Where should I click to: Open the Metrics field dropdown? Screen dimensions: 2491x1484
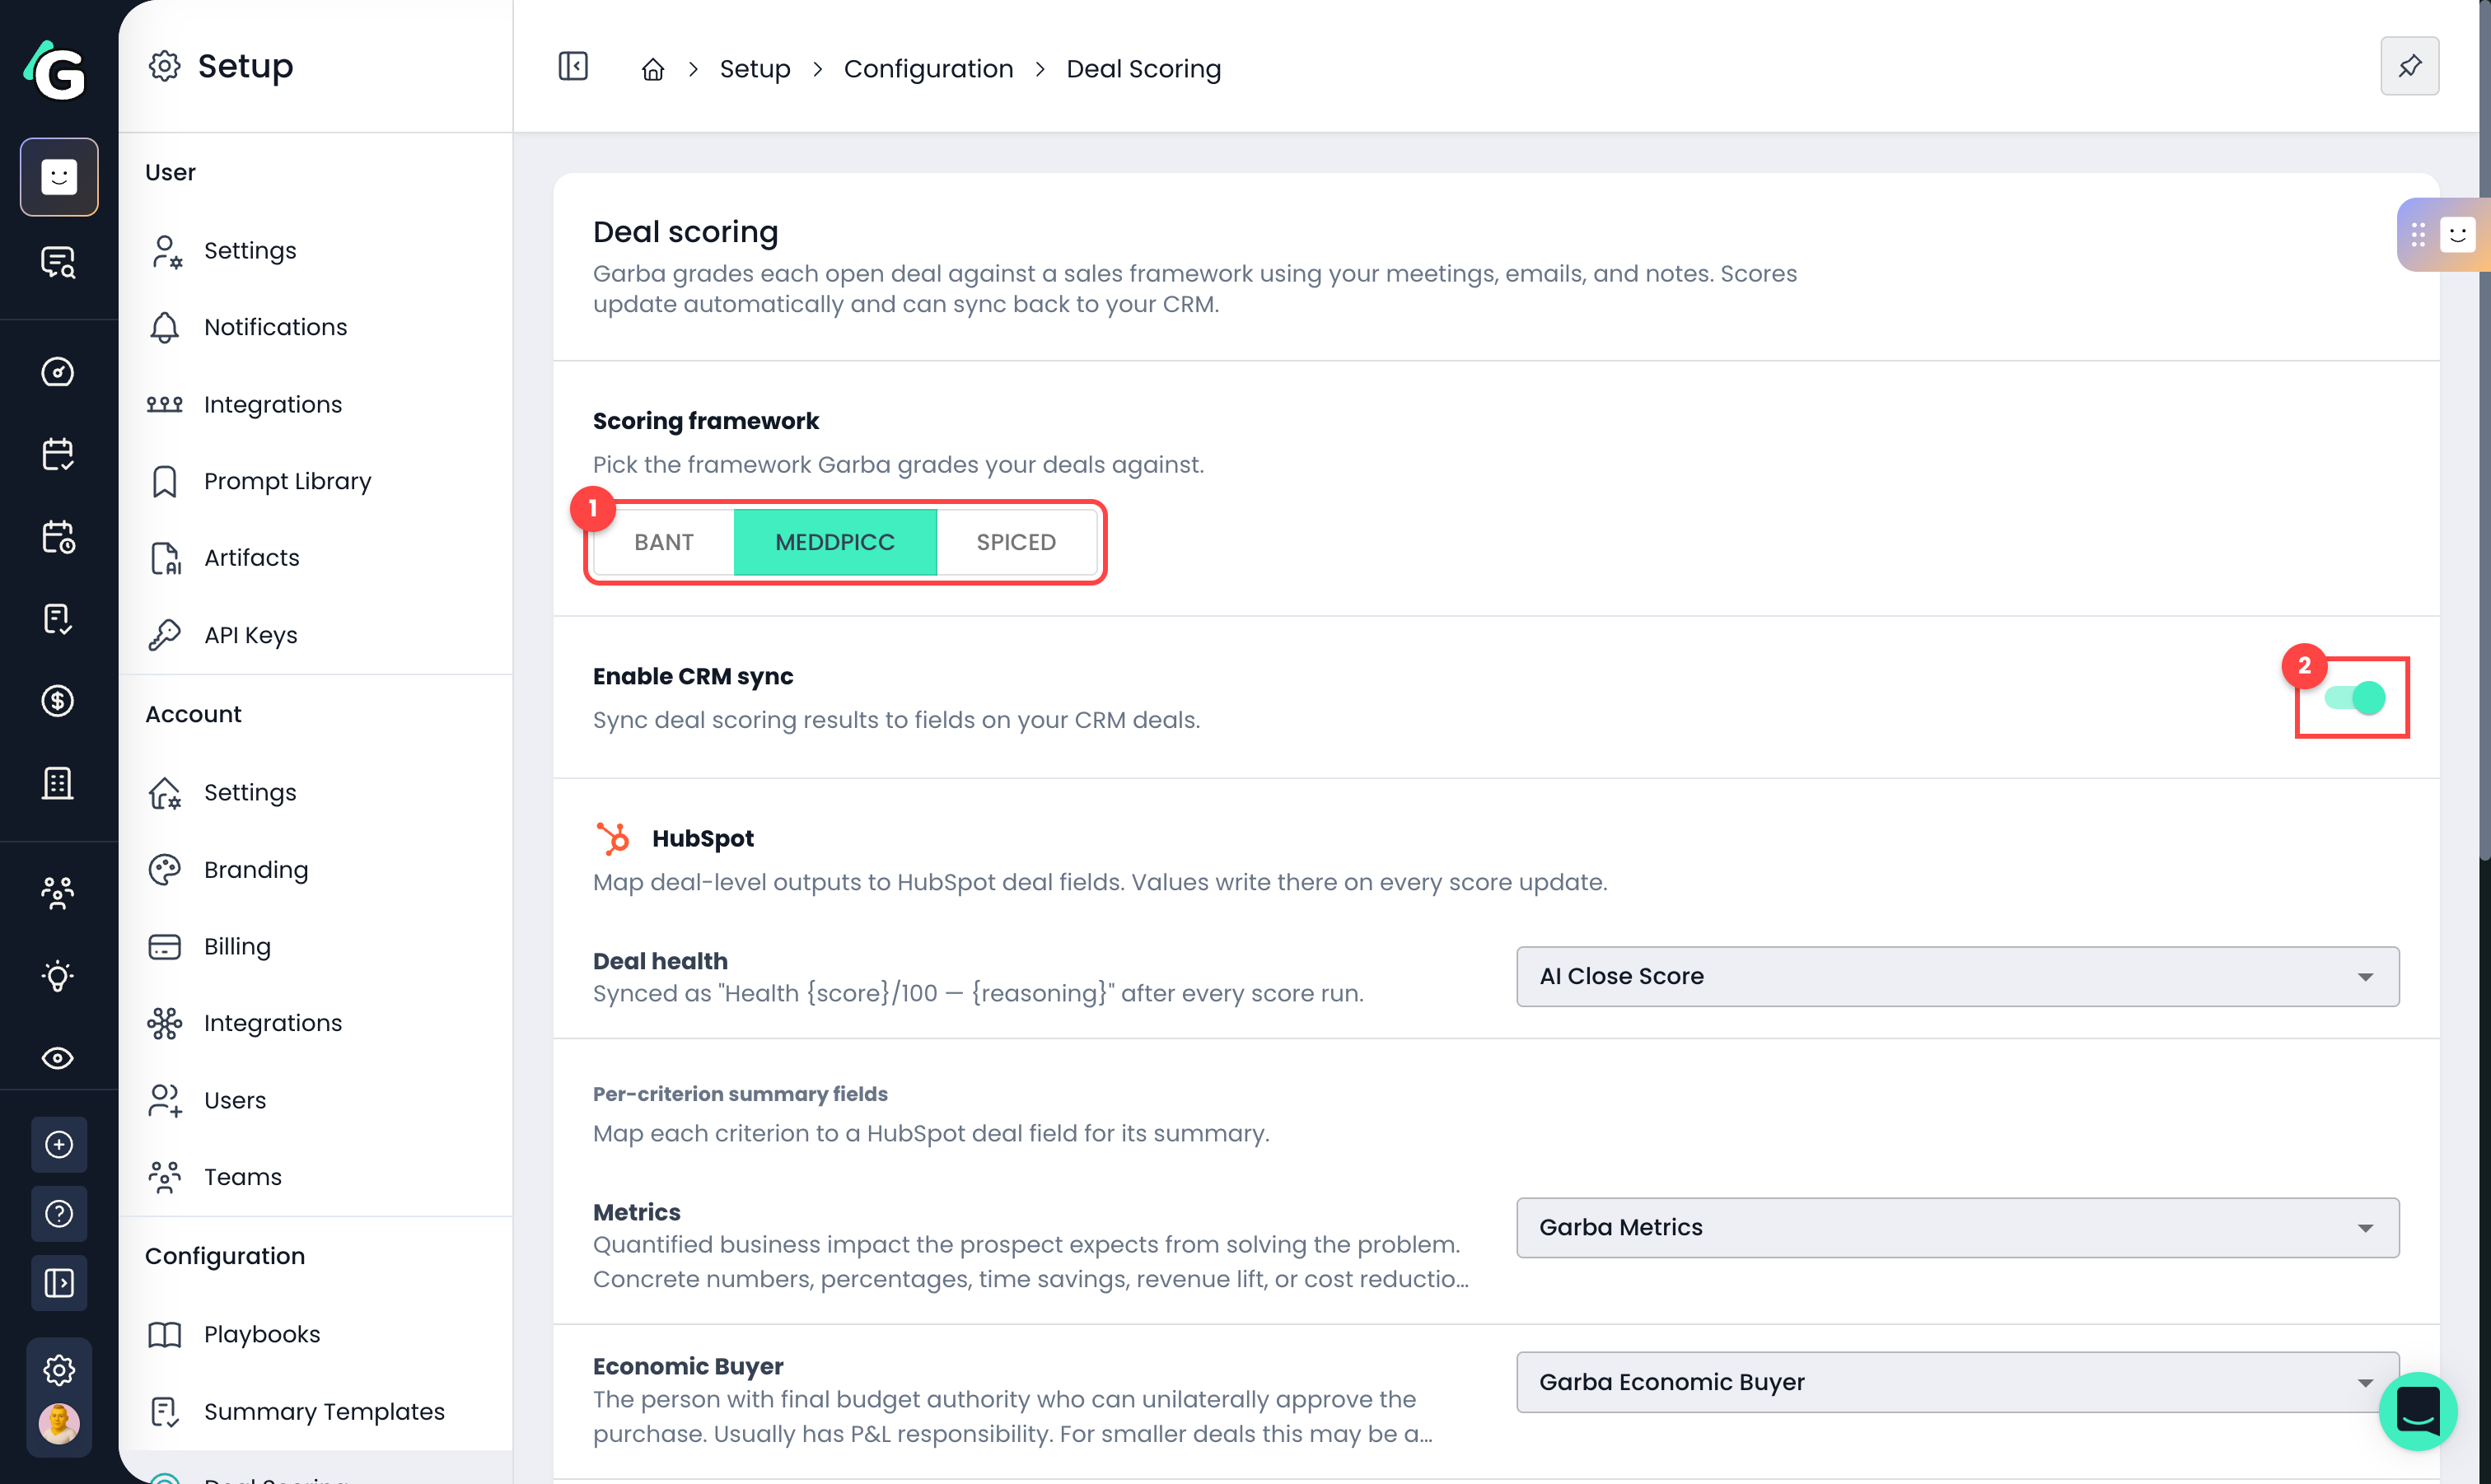point(1957,1227)
